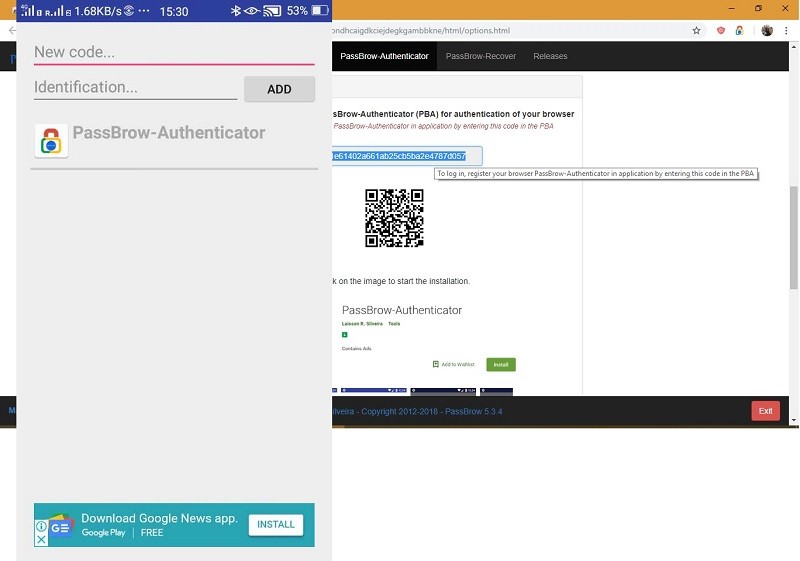
Task: Restore down the Chrome window
Action: coord(758,8)
